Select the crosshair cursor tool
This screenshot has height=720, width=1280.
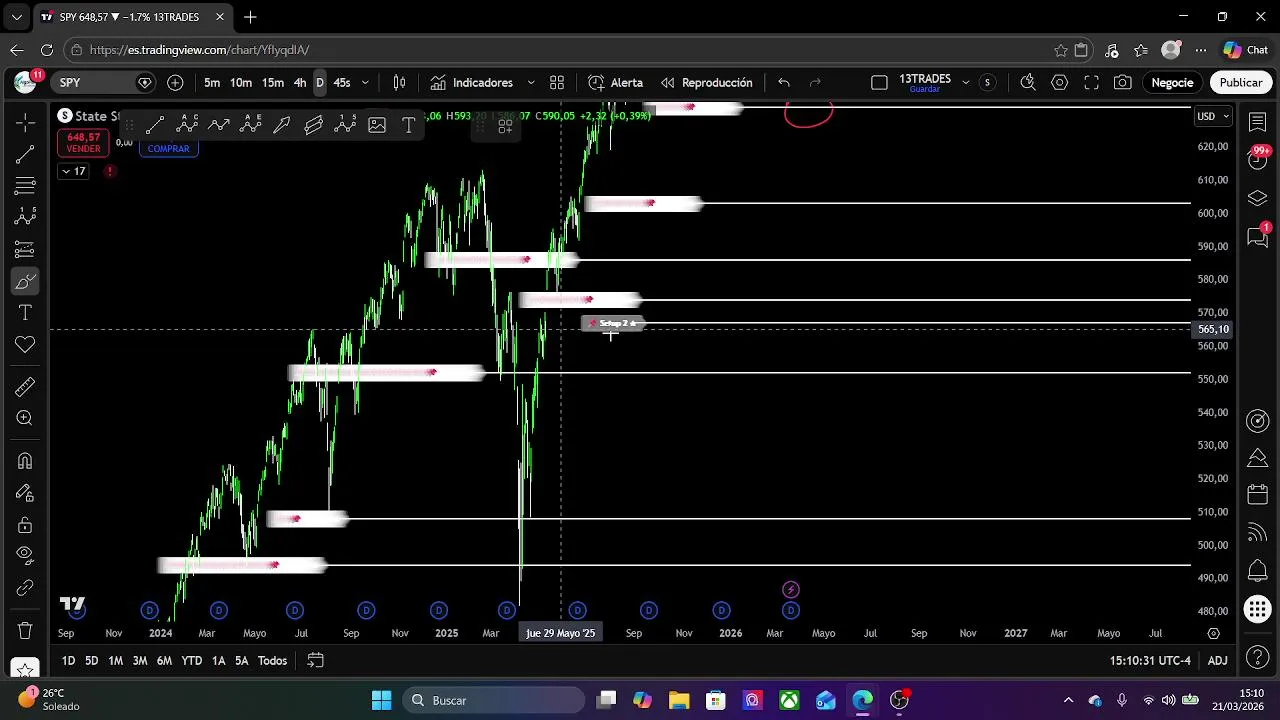click(x=25, y=122)
